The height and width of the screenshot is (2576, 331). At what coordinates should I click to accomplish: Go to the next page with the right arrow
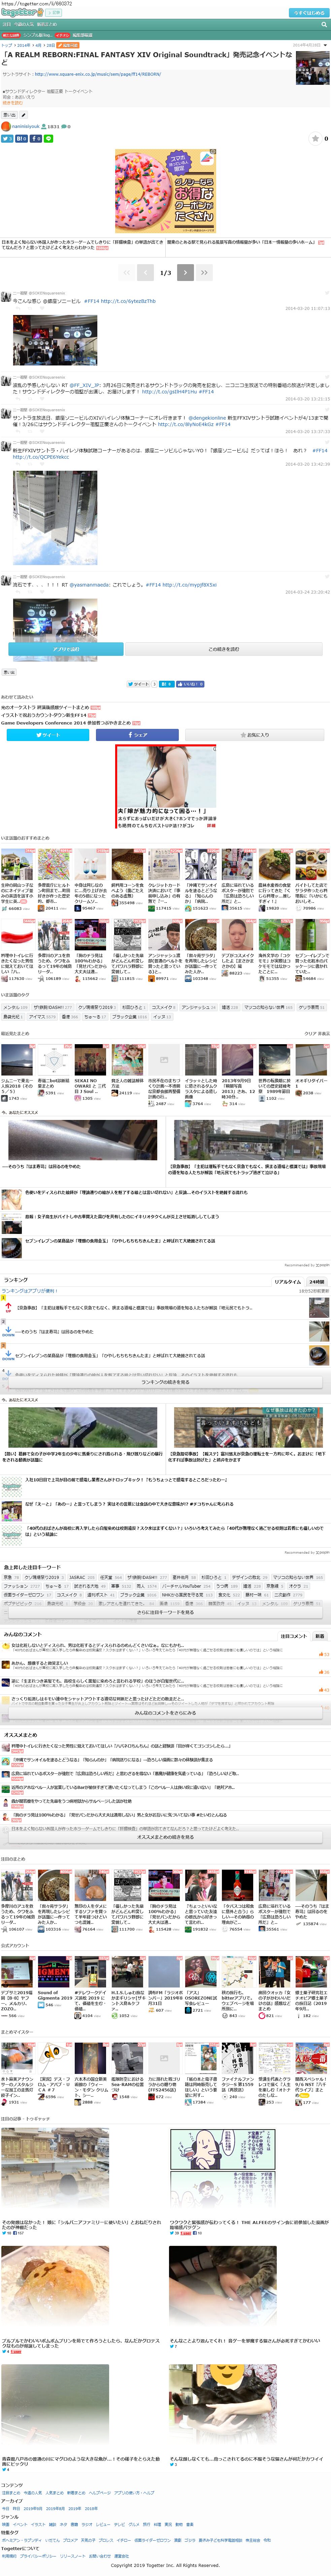tap(185, 272)
